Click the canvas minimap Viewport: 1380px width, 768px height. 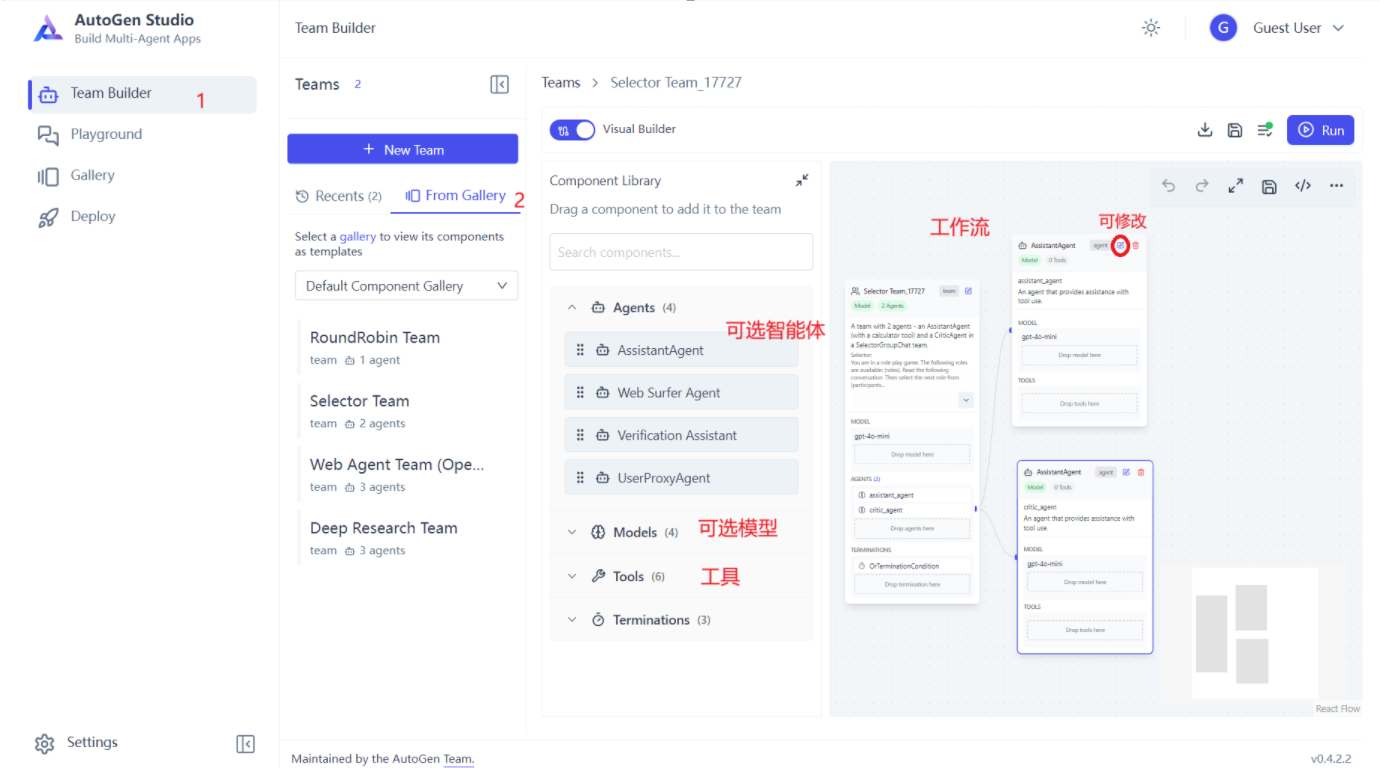[1254, 632]
